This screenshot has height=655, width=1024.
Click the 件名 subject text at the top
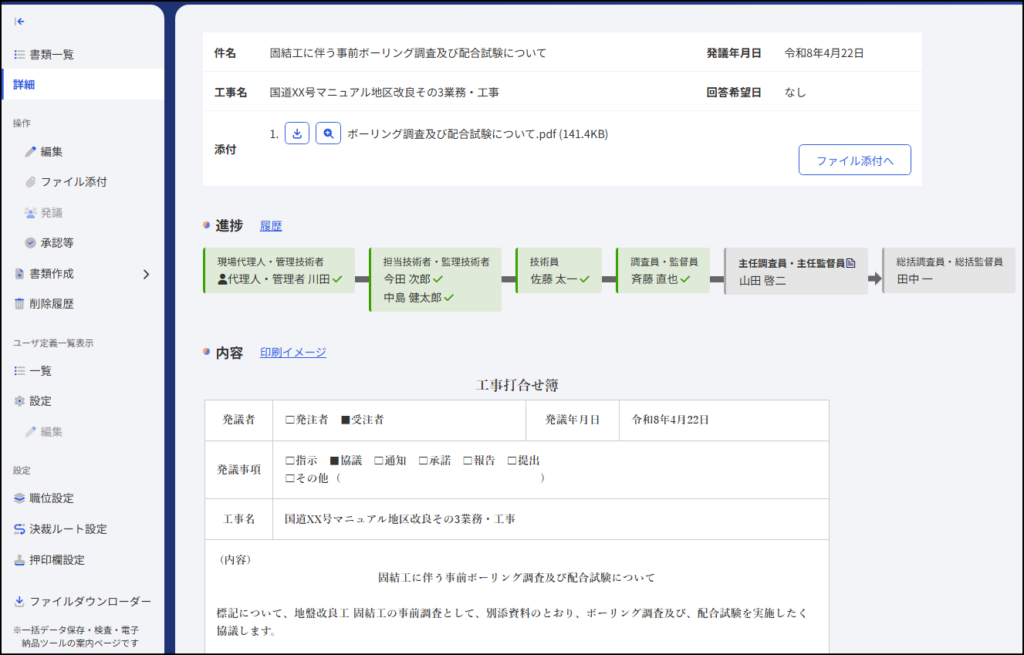(408, 53)
